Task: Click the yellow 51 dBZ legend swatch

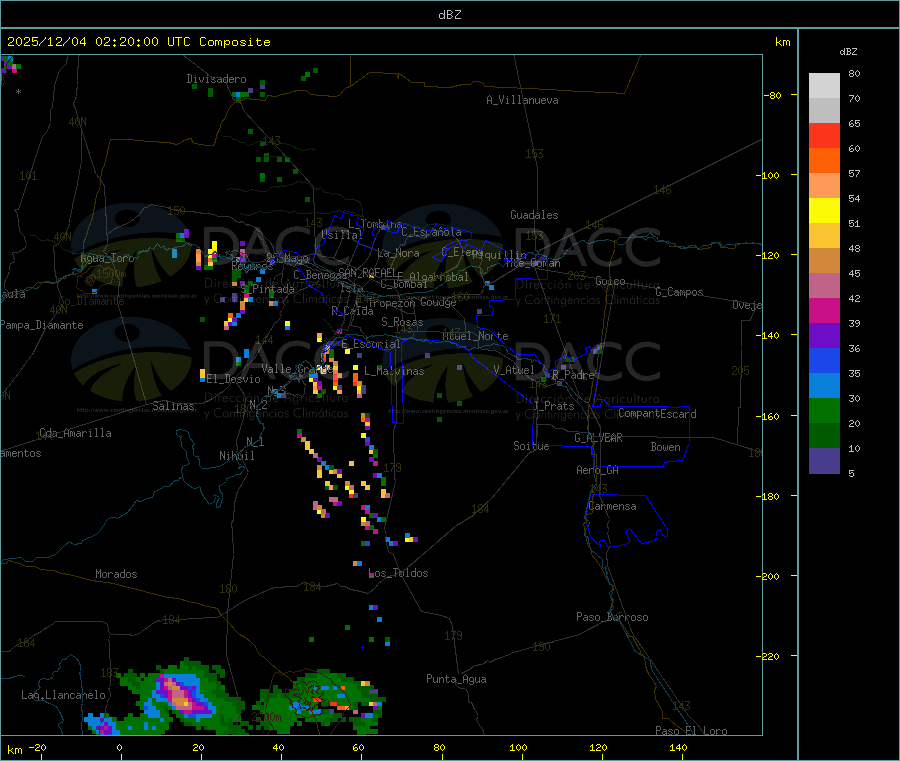Action: [824, 211]
